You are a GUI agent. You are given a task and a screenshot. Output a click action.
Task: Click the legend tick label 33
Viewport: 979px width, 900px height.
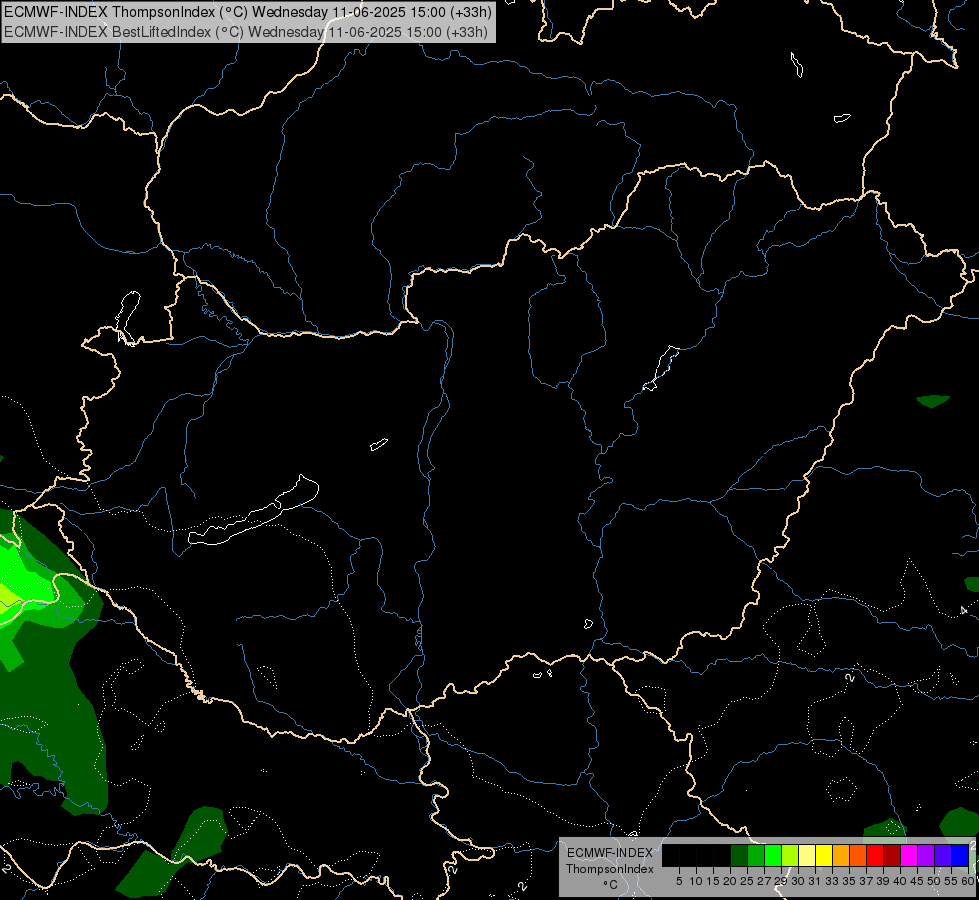pyautogui.click(x=832, y=881)
